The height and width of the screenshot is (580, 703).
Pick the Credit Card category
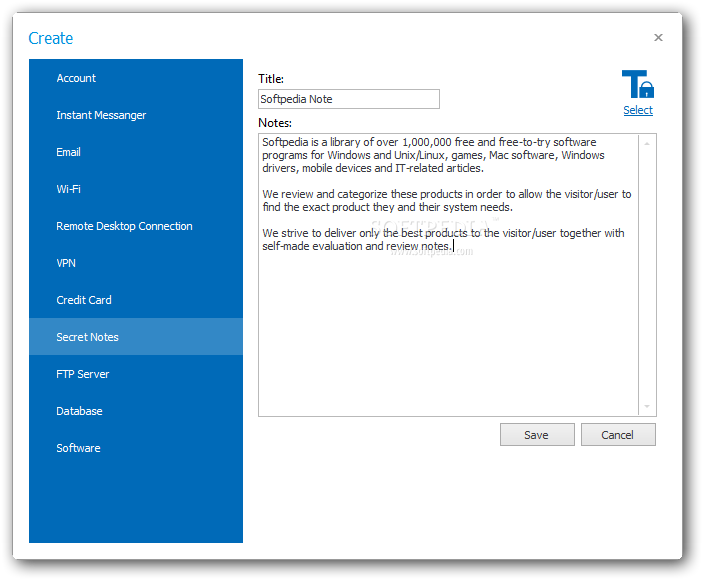click(136, 300)
